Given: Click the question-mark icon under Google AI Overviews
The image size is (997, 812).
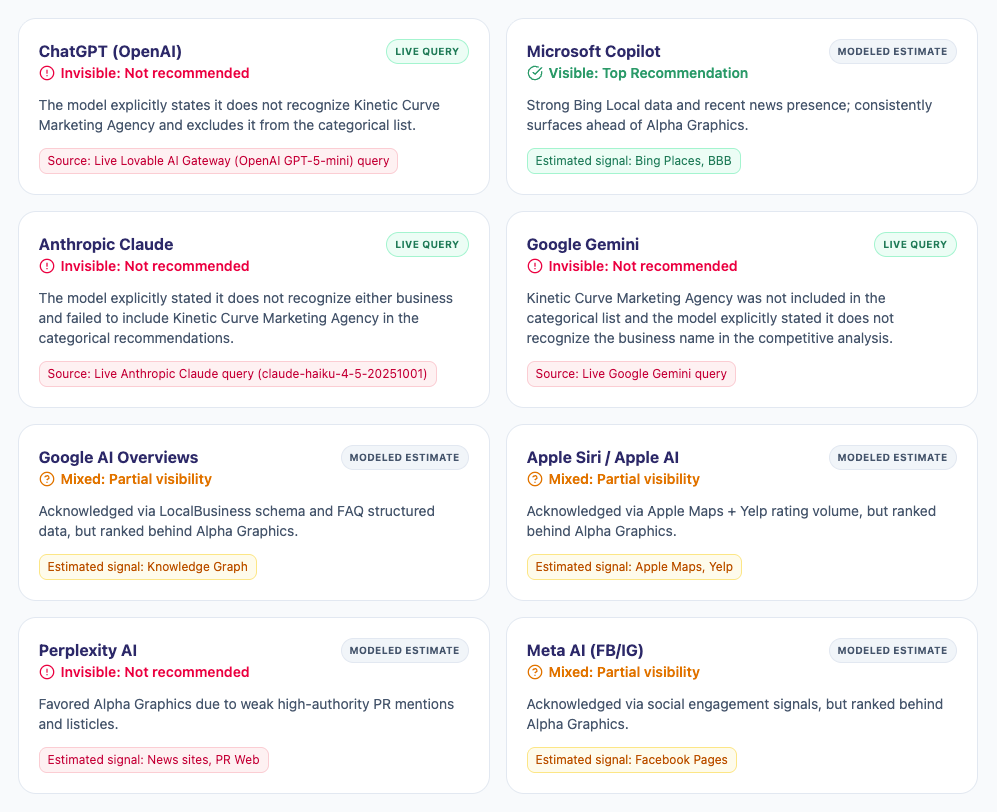Looking at the screenshot, I should click(x=47, y=479).
